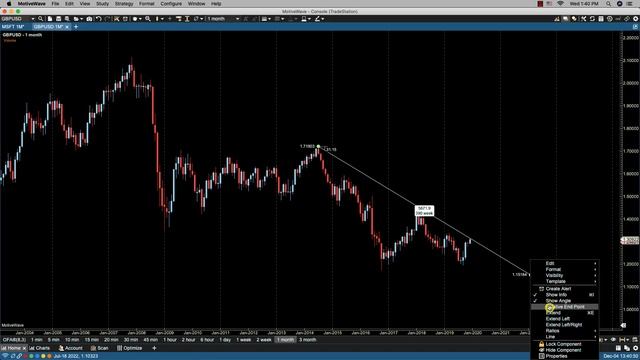Click the gear icon at top right toolbar
The image size is (640, 360).
coord(636,19)
